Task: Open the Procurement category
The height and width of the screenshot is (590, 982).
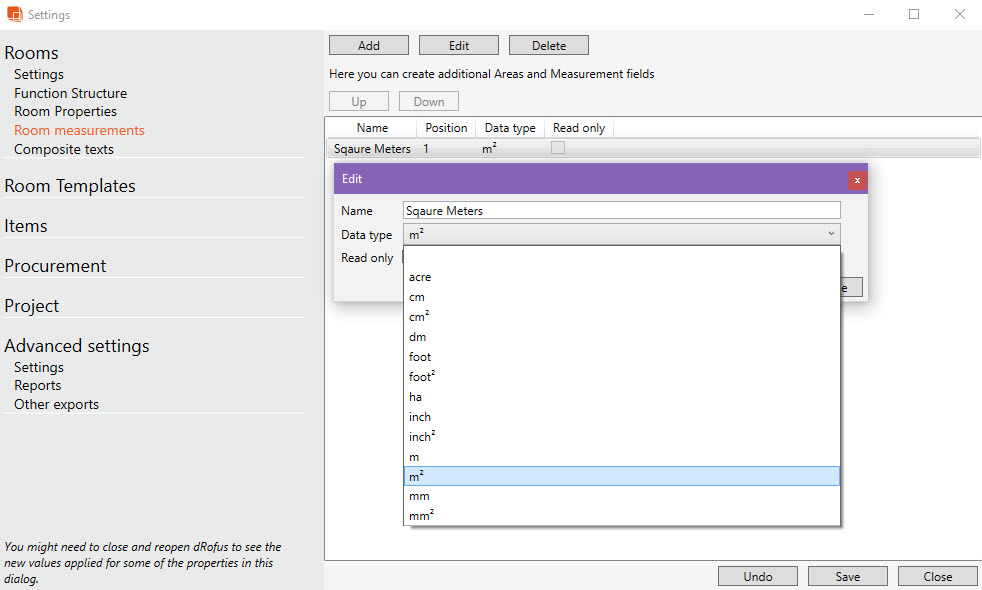Action: coord(55,266)
